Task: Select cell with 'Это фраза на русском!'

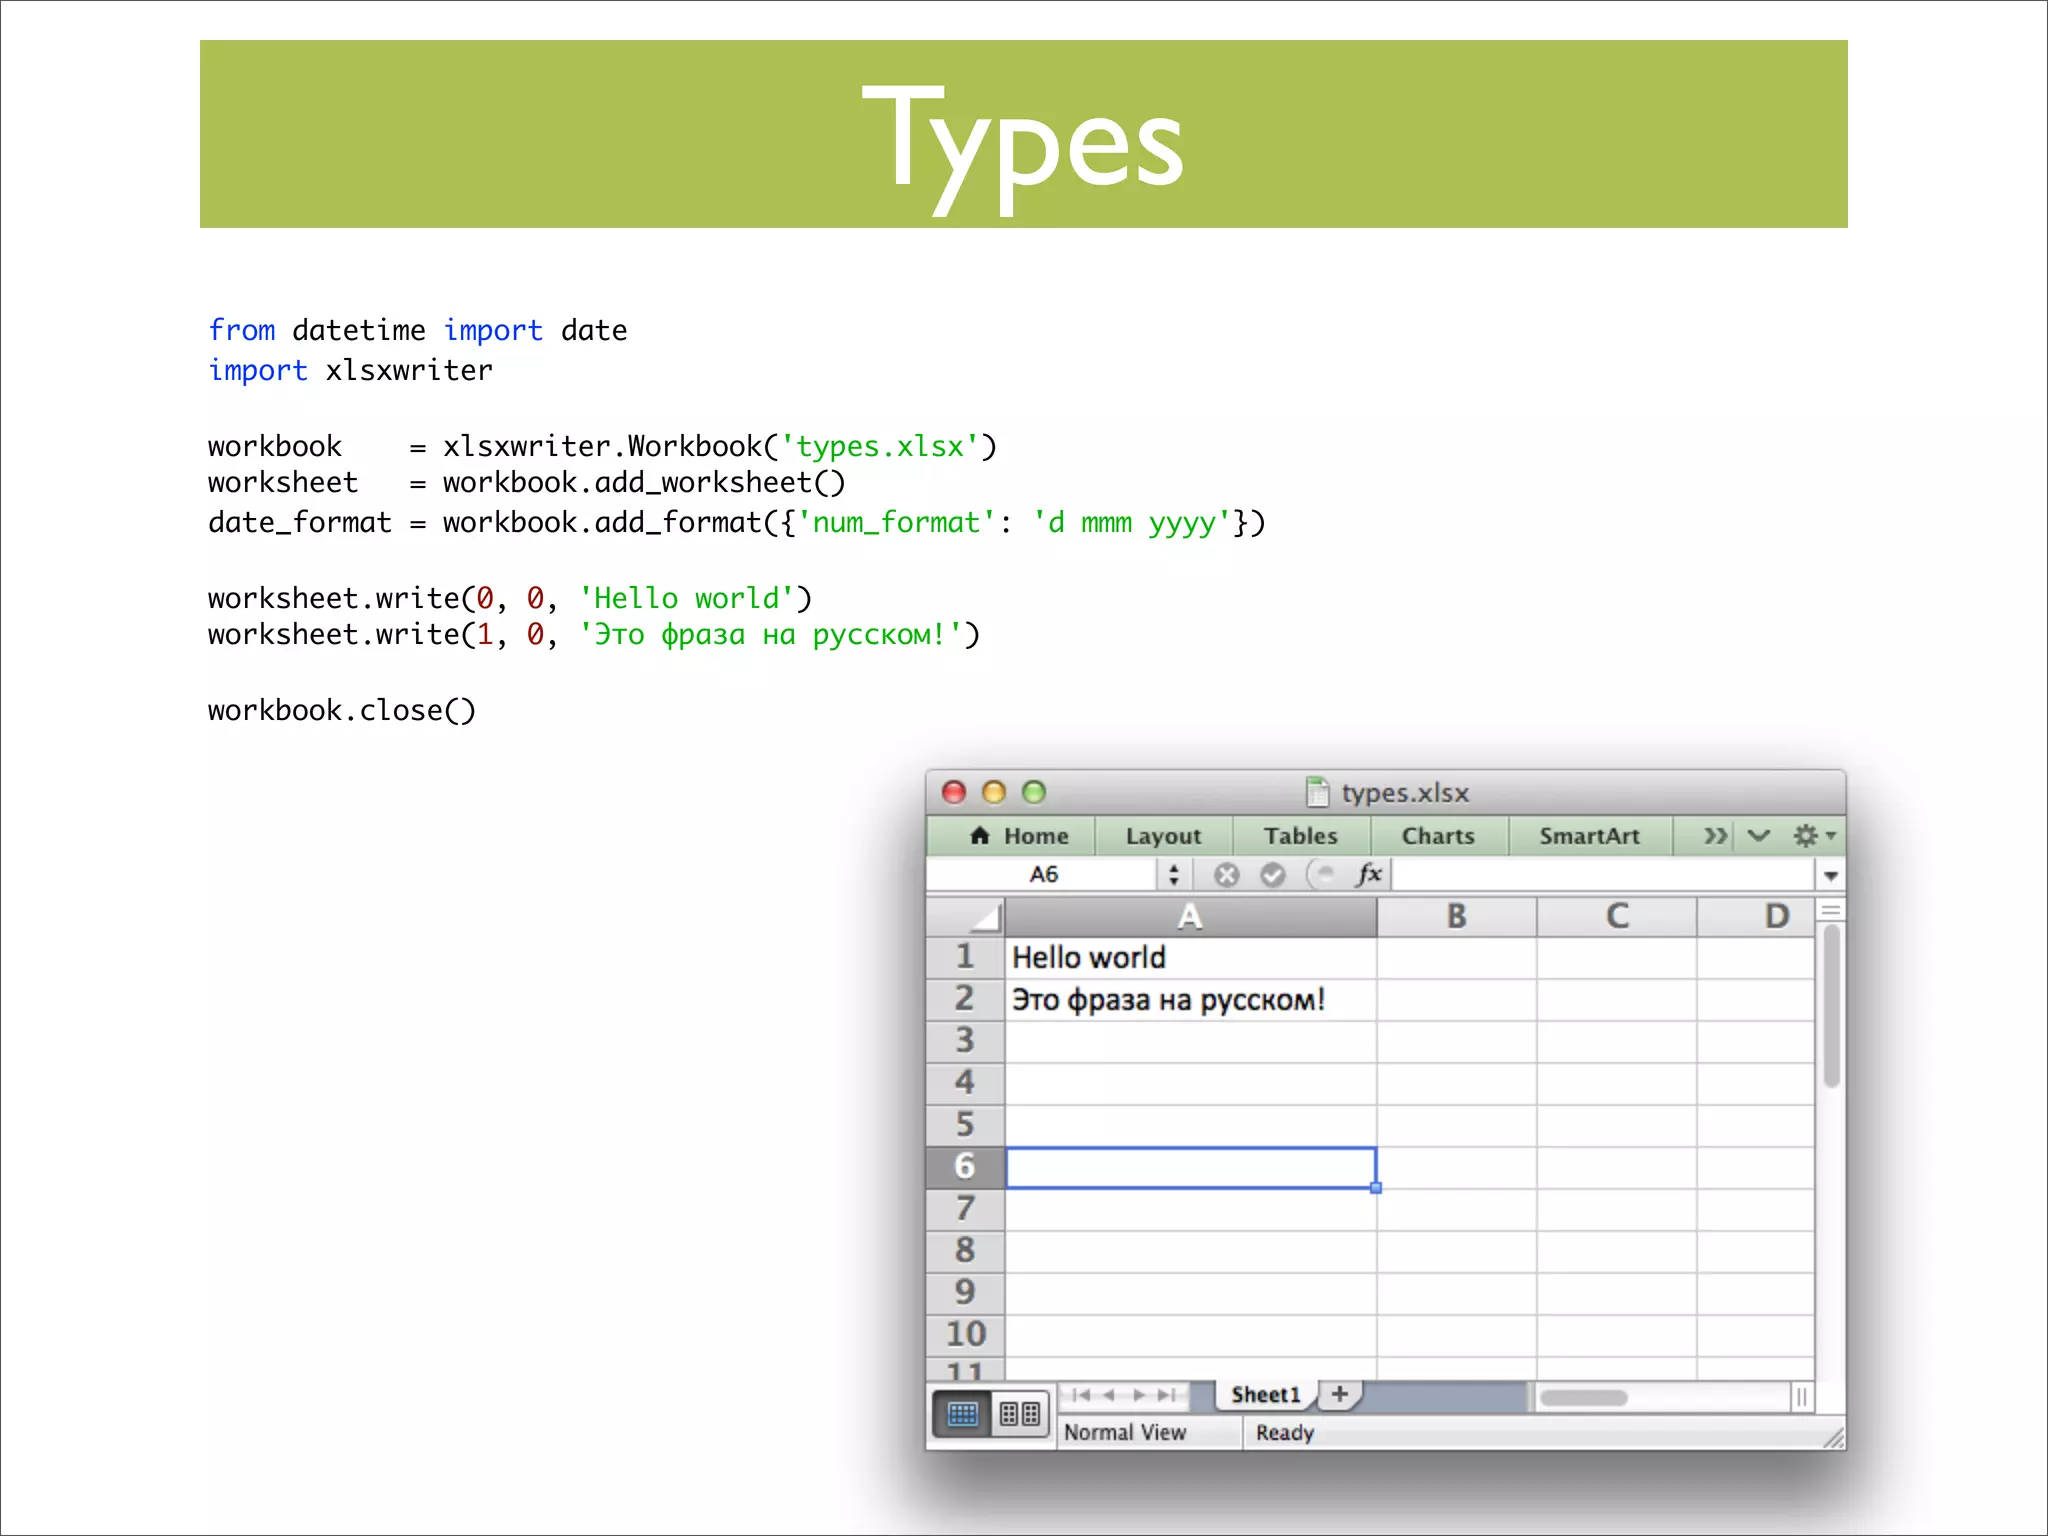Action: (x=1190, y=1000)
